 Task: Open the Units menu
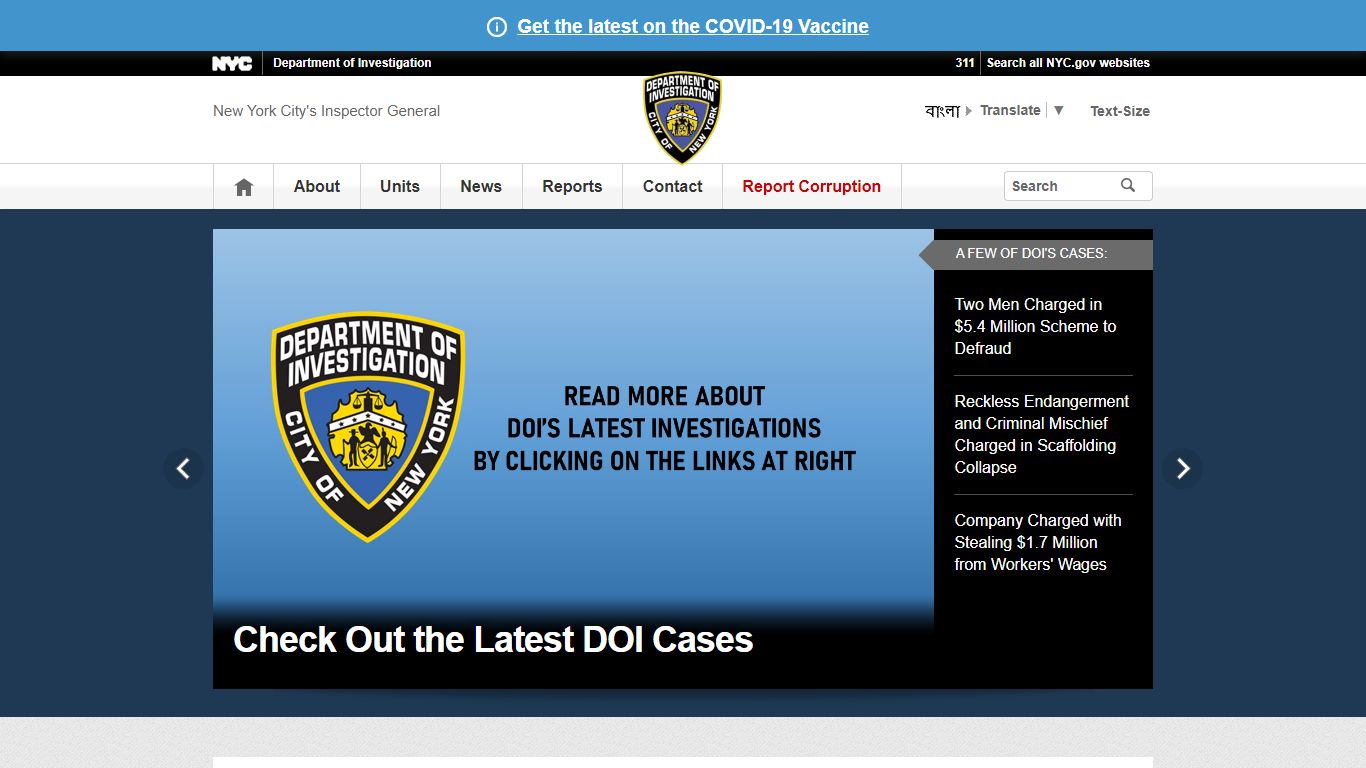(400, 186)
